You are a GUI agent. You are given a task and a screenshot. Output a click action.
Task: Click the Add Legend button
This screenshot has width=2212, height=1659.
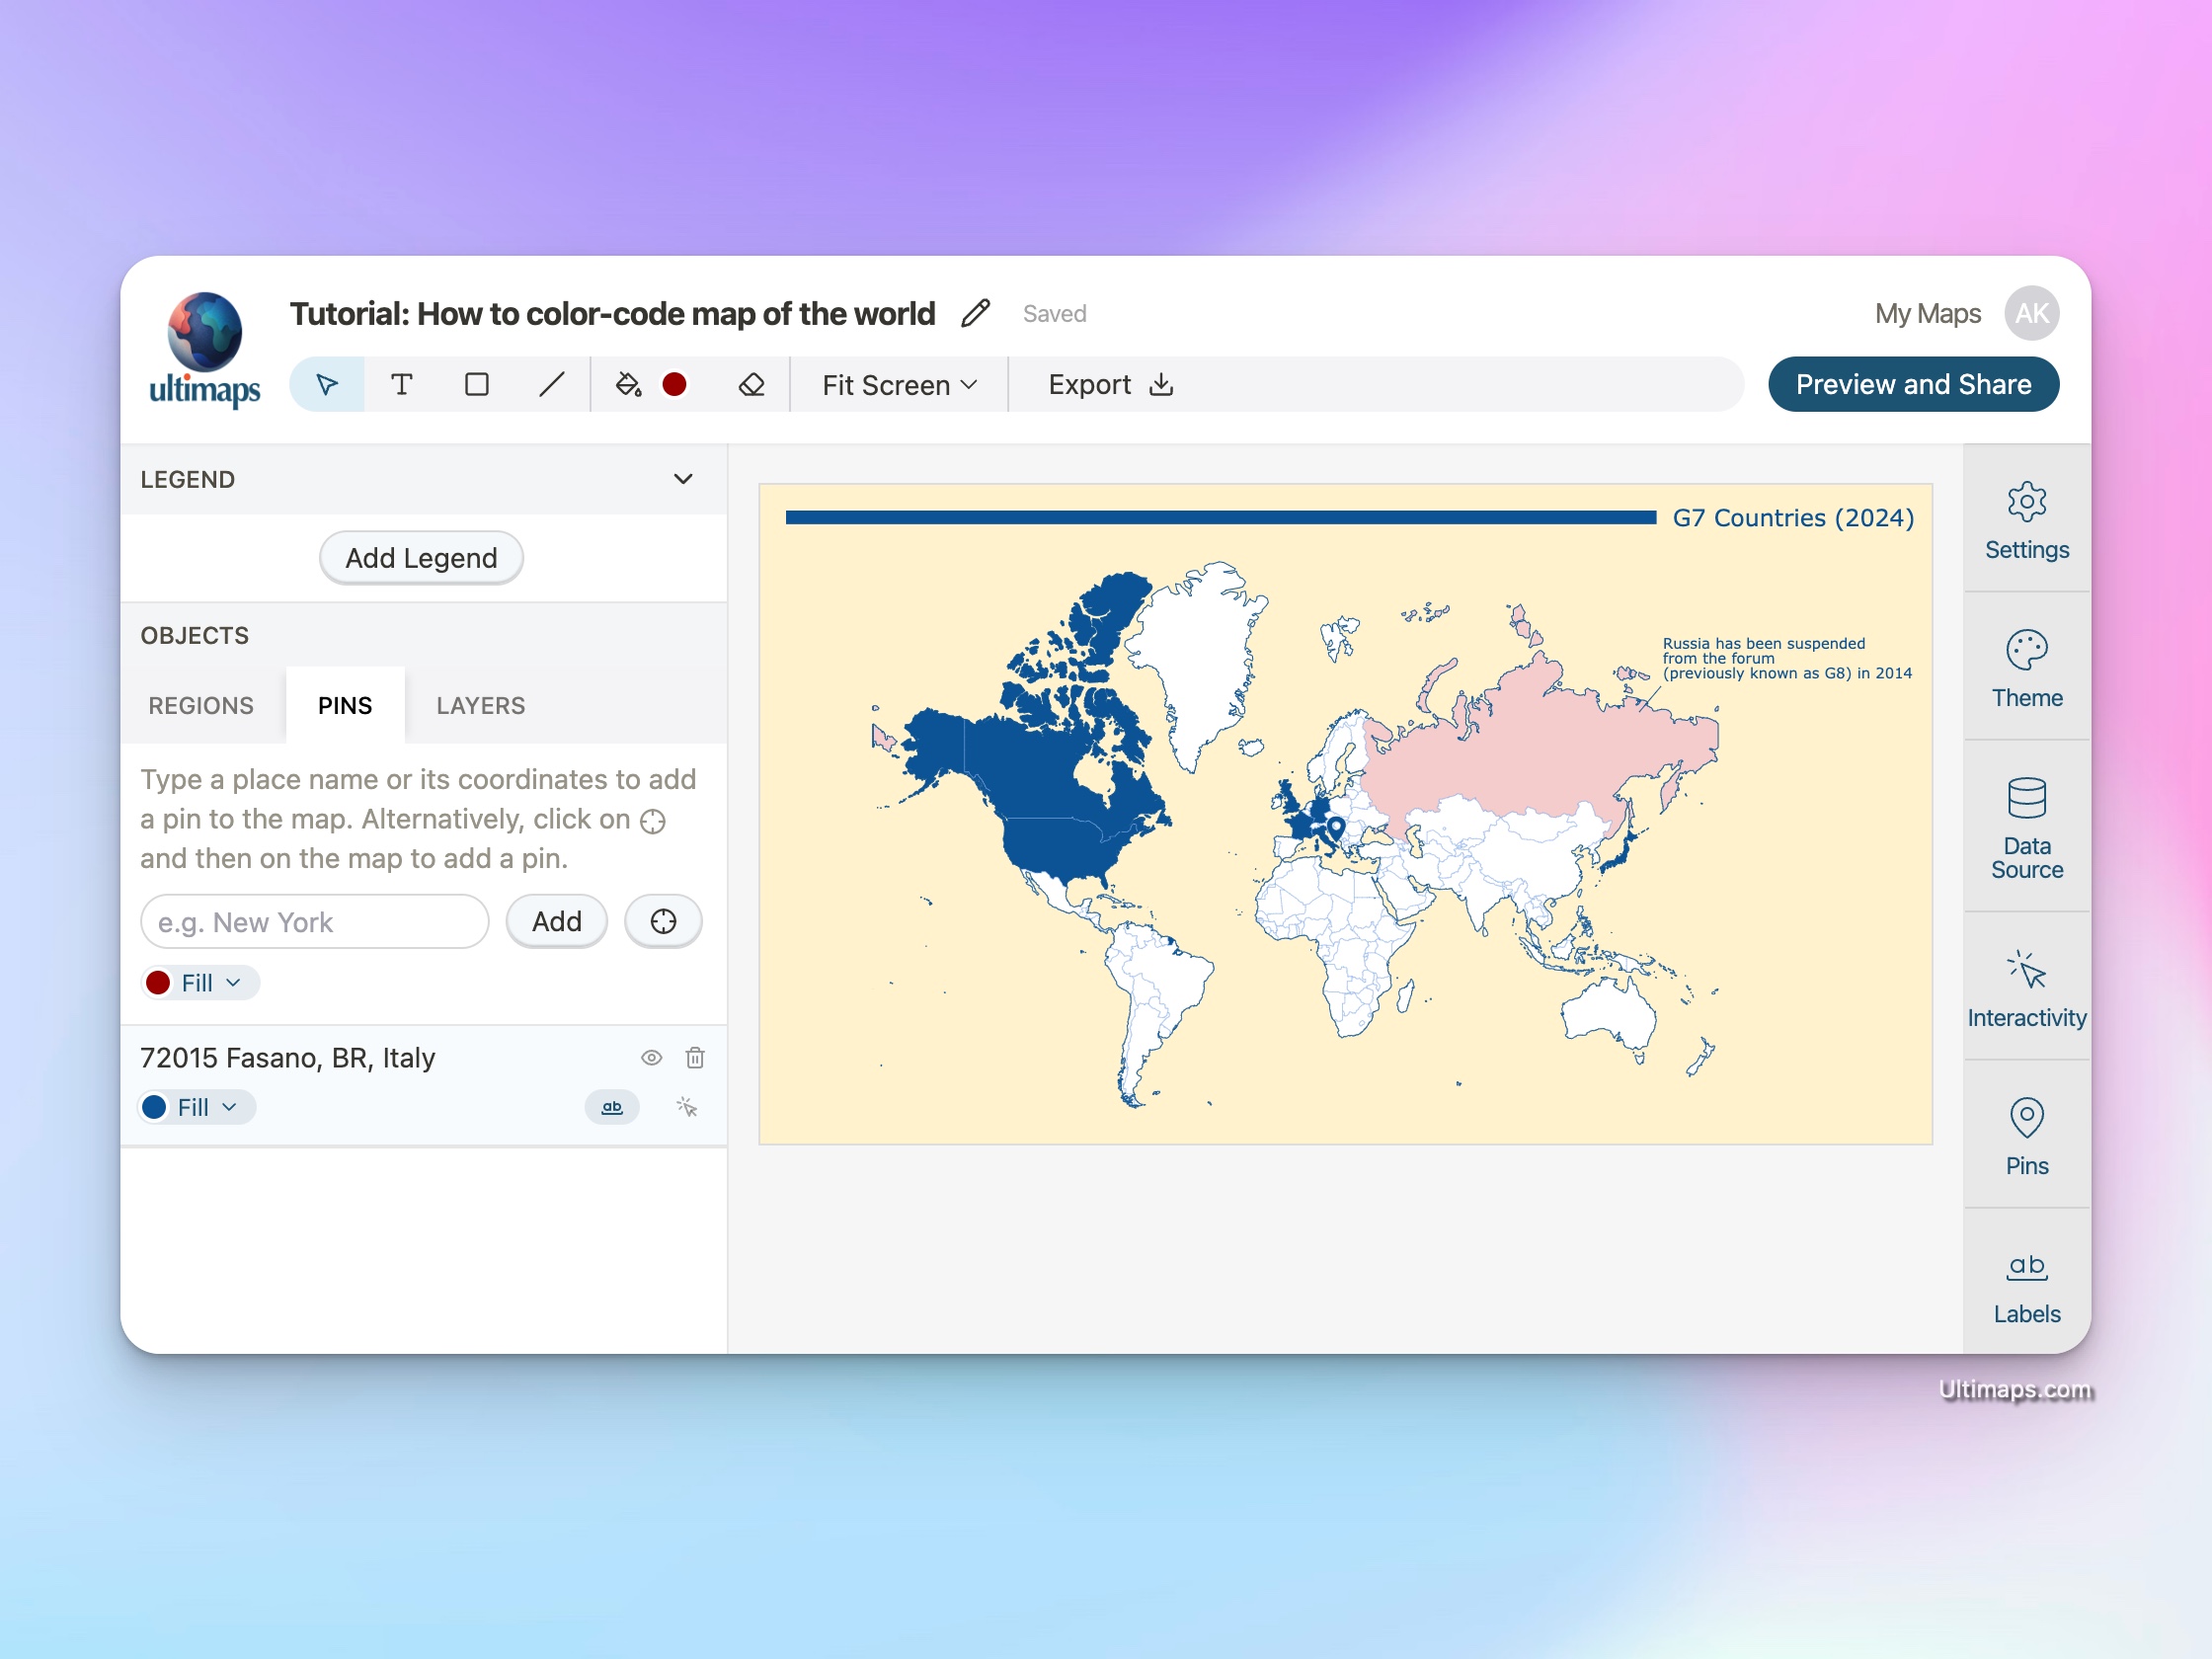(422, 558)
